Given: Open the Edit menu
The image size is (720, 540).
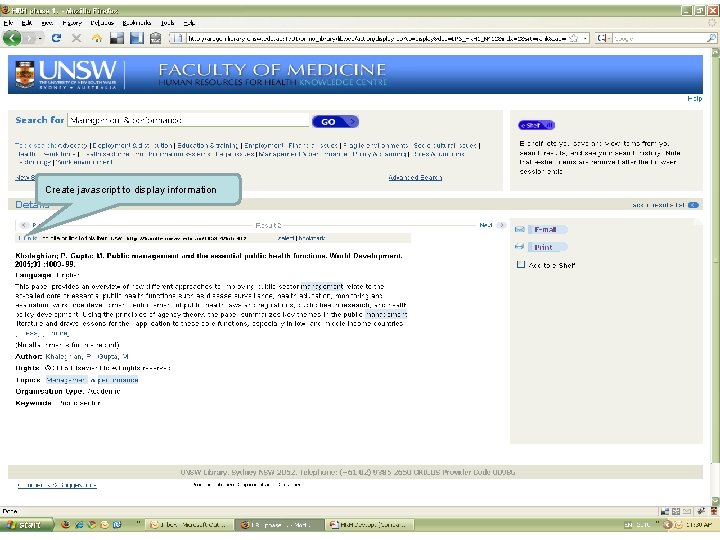Looking at the screenshot, I should click(x=27, y=22).
